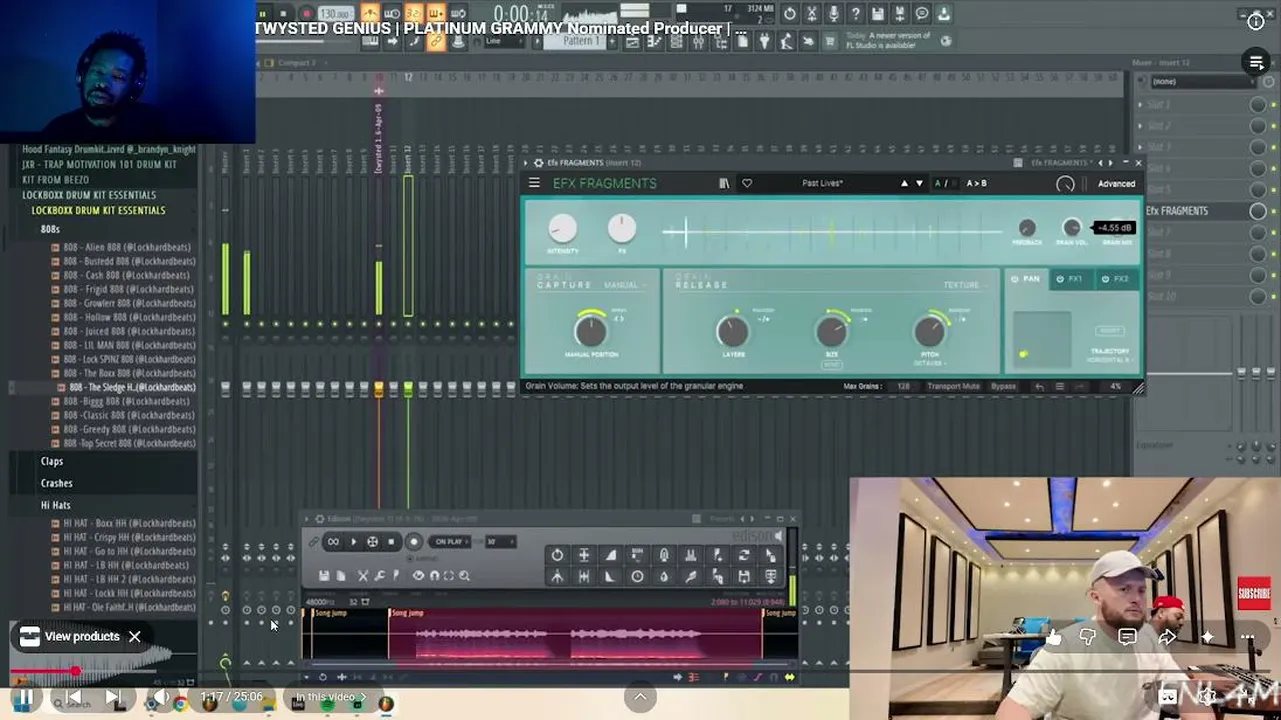
Task: Toggle the FX1 power button
Action: (x=1060, y=279)
